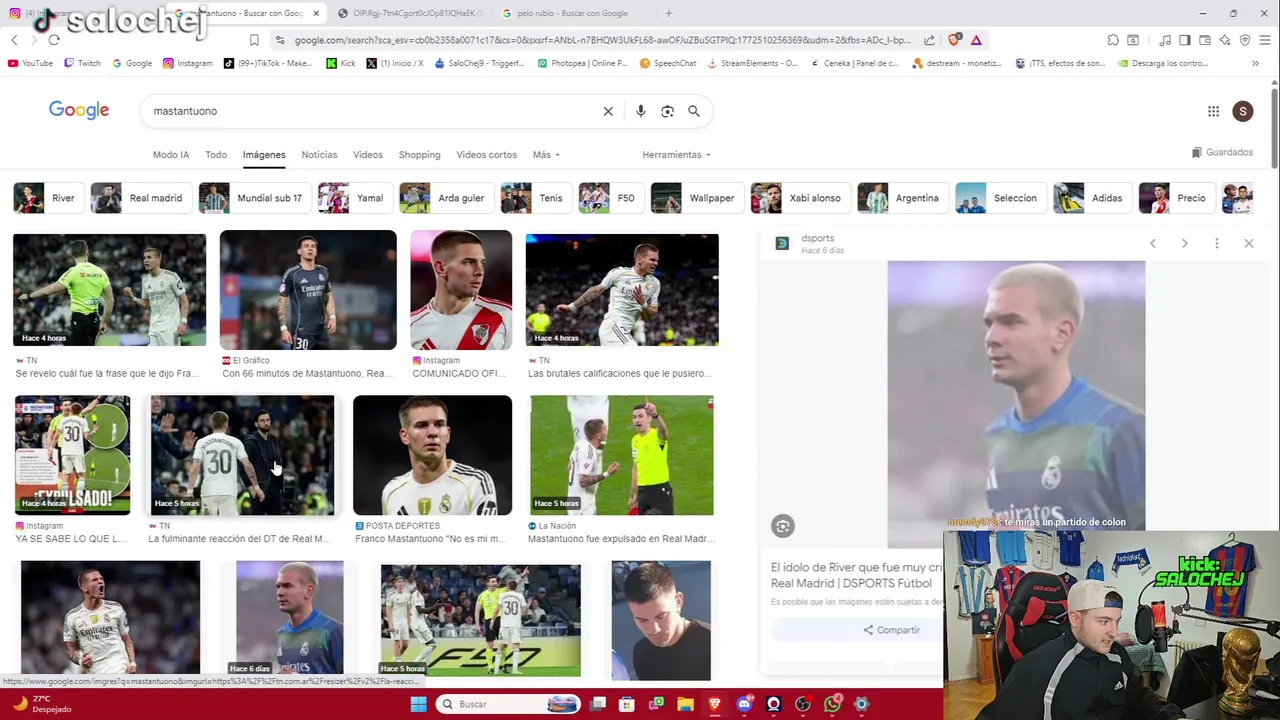The height and width of the screenshot is (720, 1280).
Task: Switch to the Todo results tab
Action: 216,155
